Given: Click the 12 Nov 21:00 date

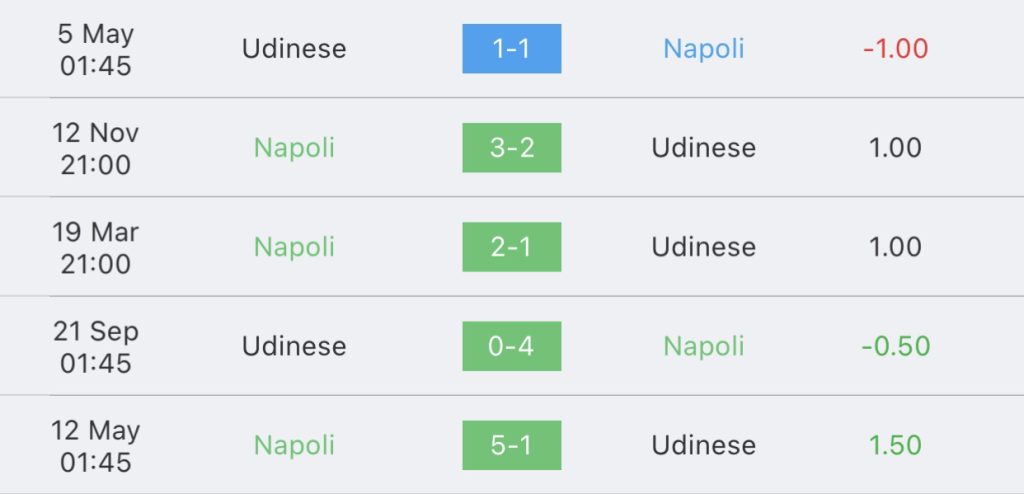Looking at the screenshot, I should click(95, 148).
